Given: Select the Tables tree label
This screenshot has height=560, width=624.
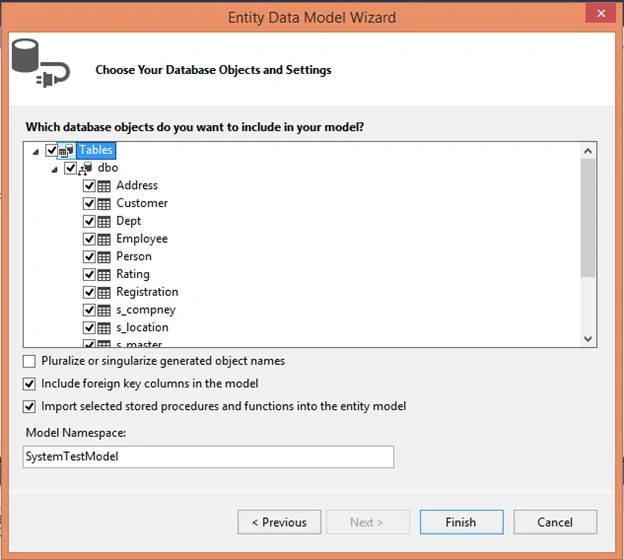Looking at the screenshot, I should pos(96,150).
